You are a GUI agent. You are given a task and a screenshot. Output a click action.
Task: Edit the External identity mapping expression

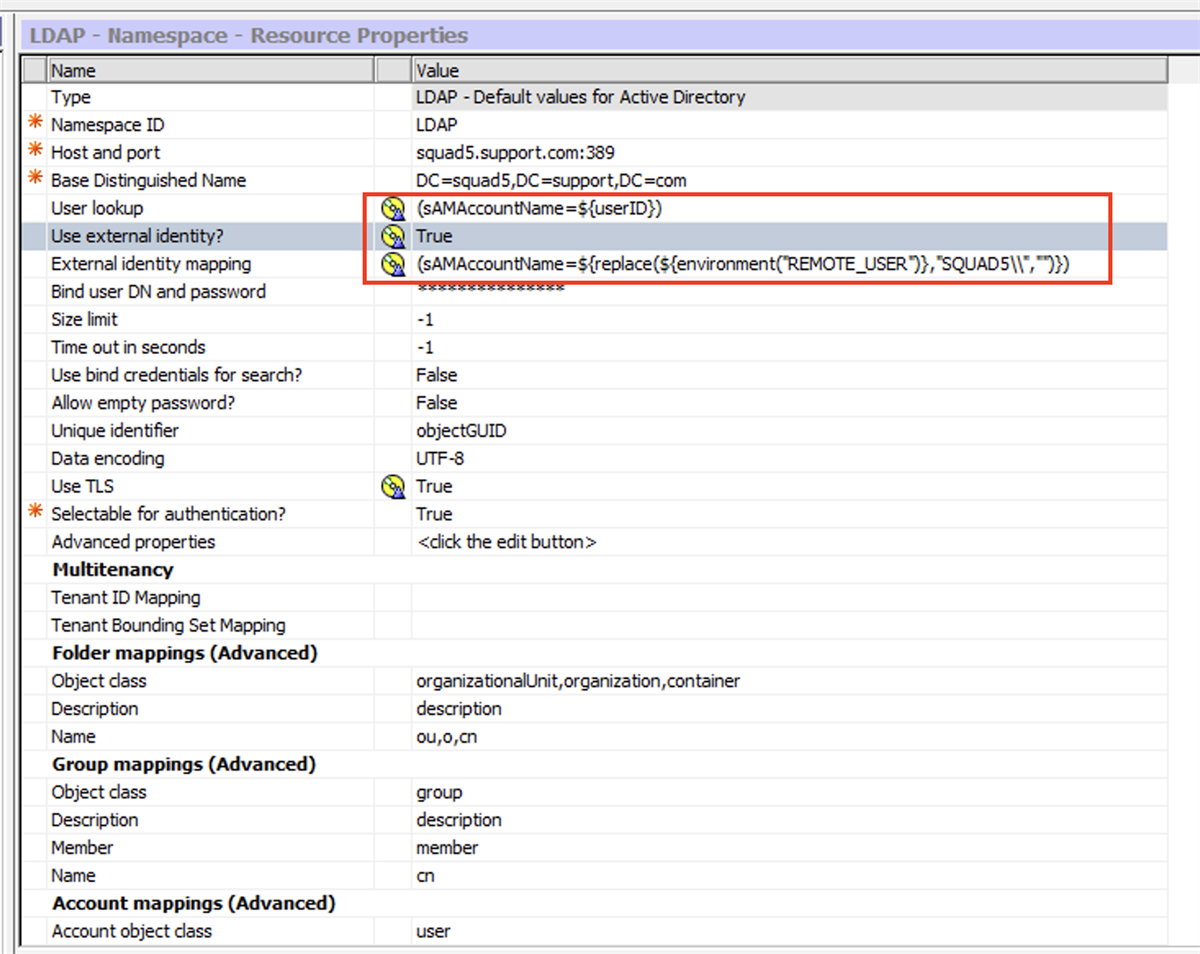(x=744, y=265)
